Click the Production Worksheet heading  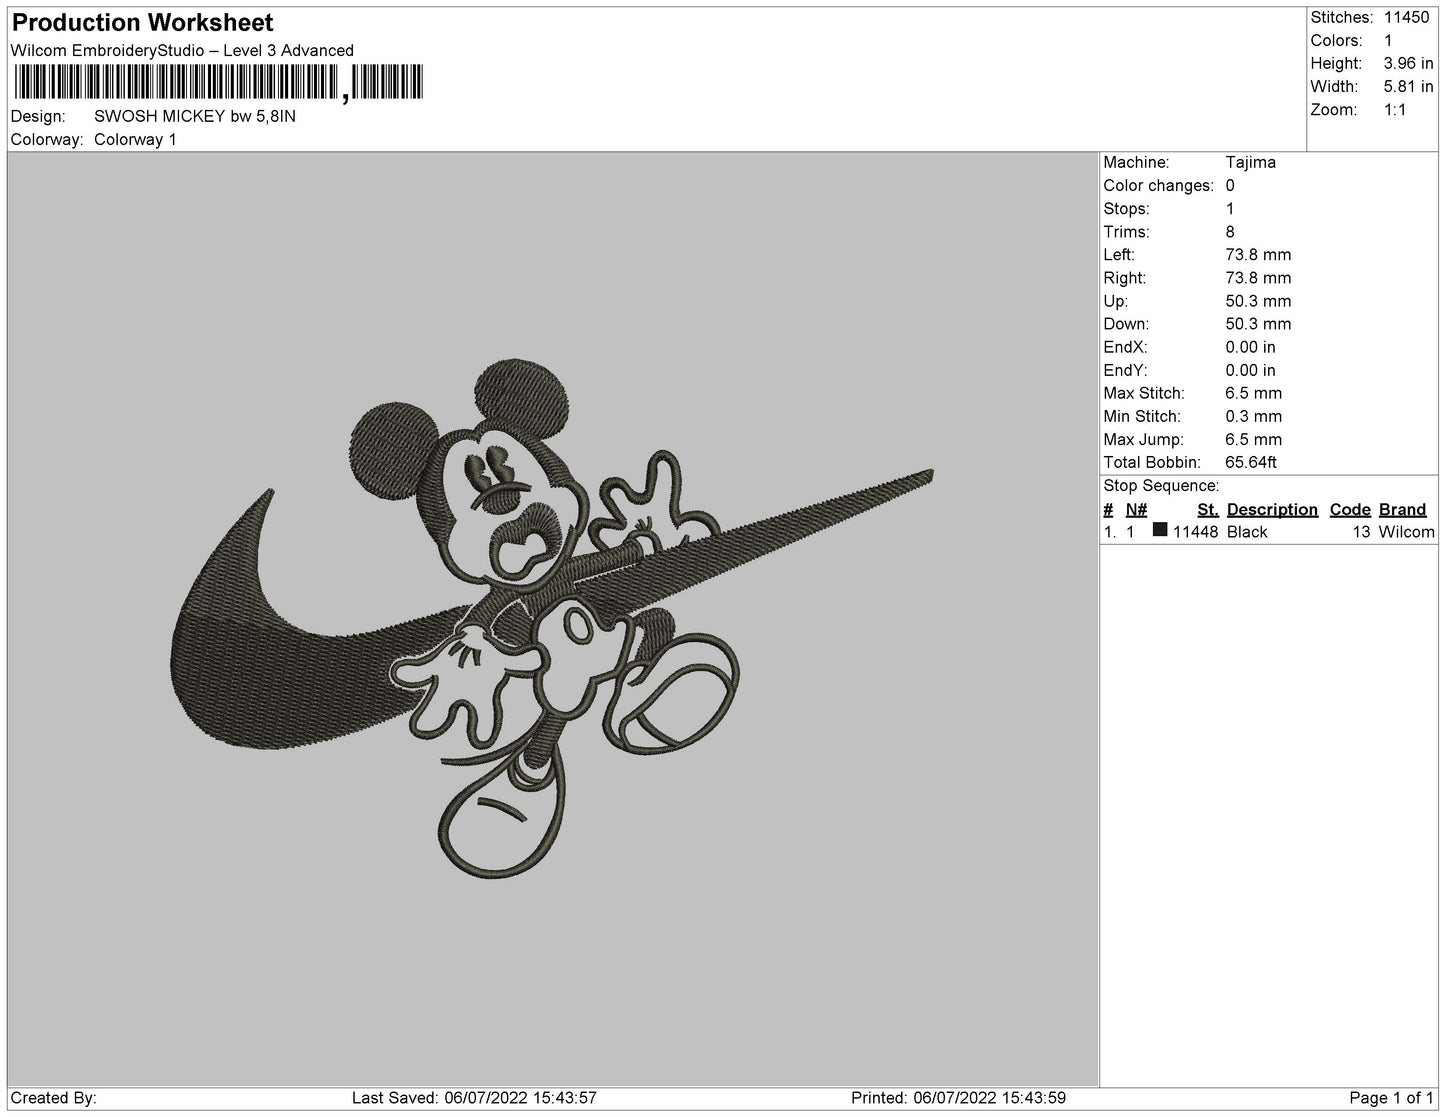click(142, 22)
